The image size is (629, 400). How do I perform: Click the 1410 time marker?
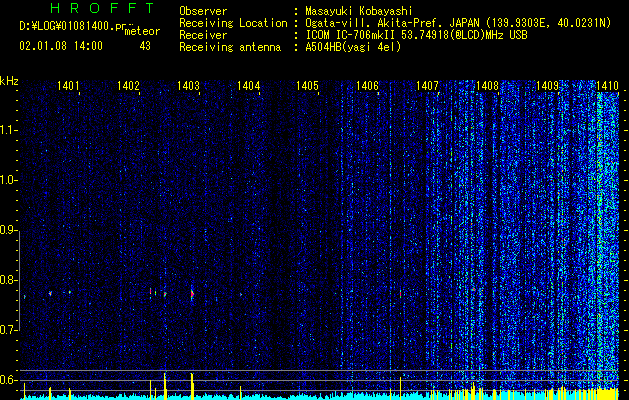click(607, 85)
